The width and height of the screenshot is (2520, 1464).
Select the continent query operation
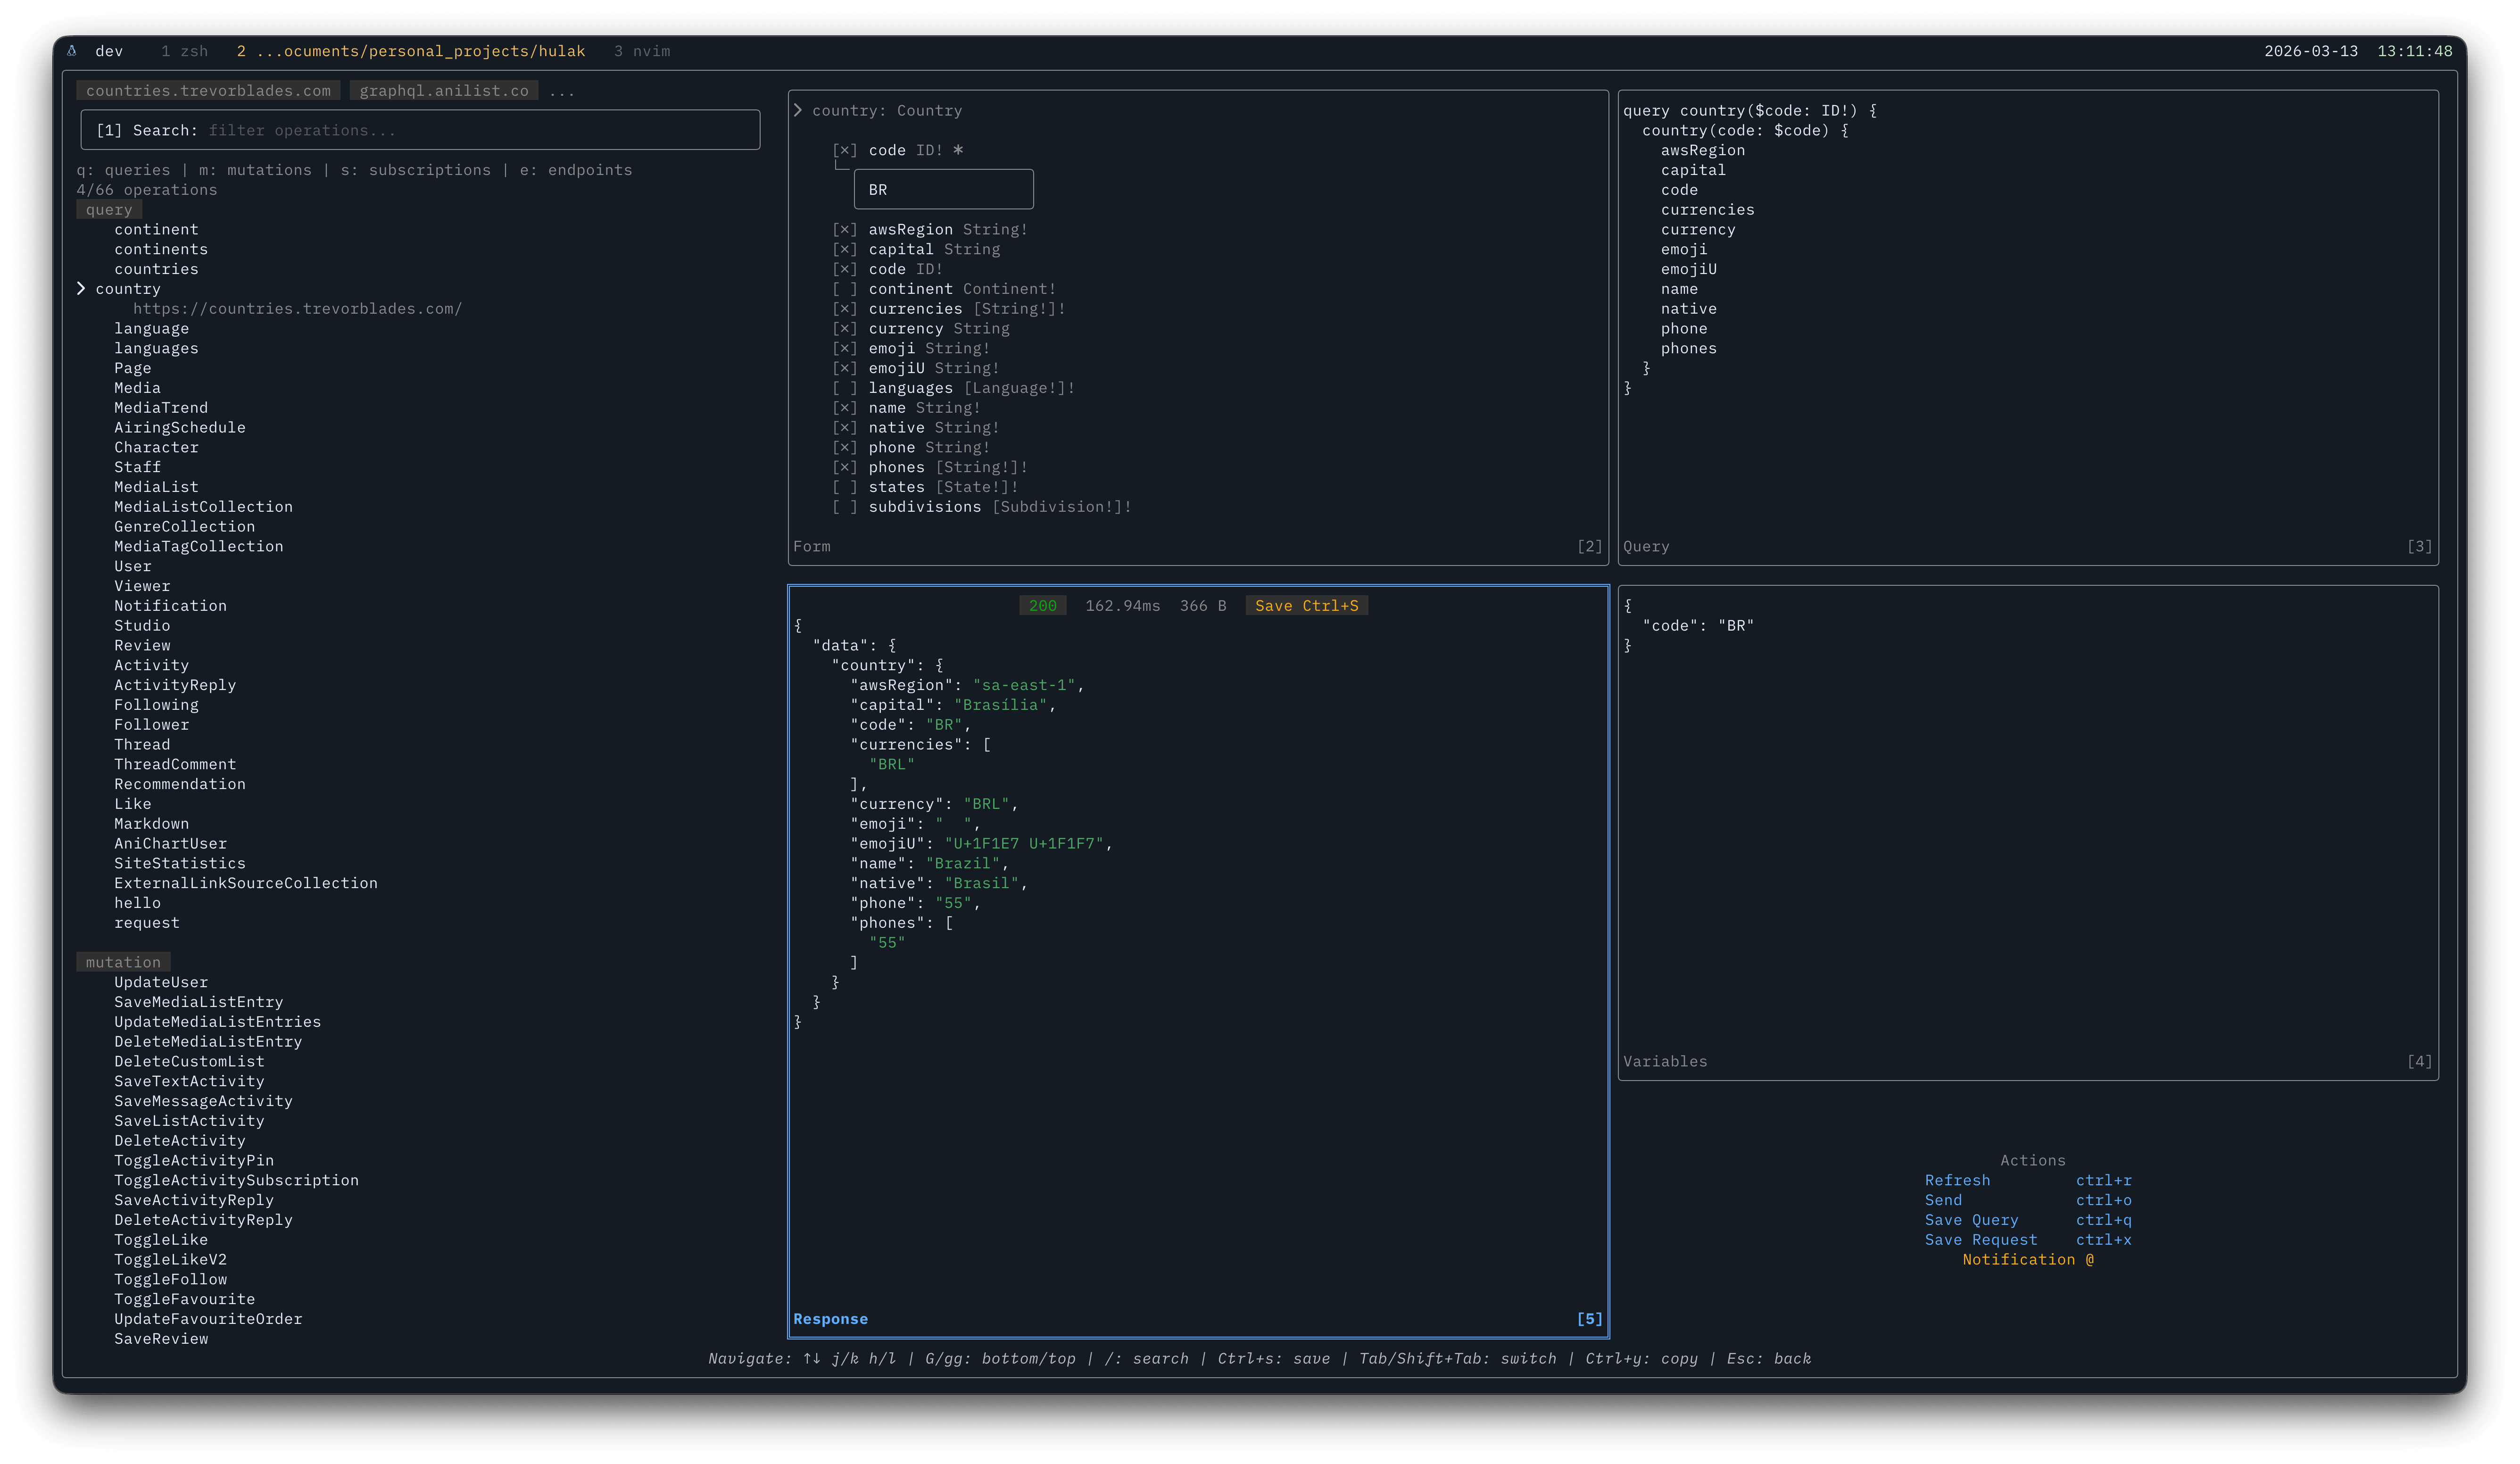[x=156, y=229]
